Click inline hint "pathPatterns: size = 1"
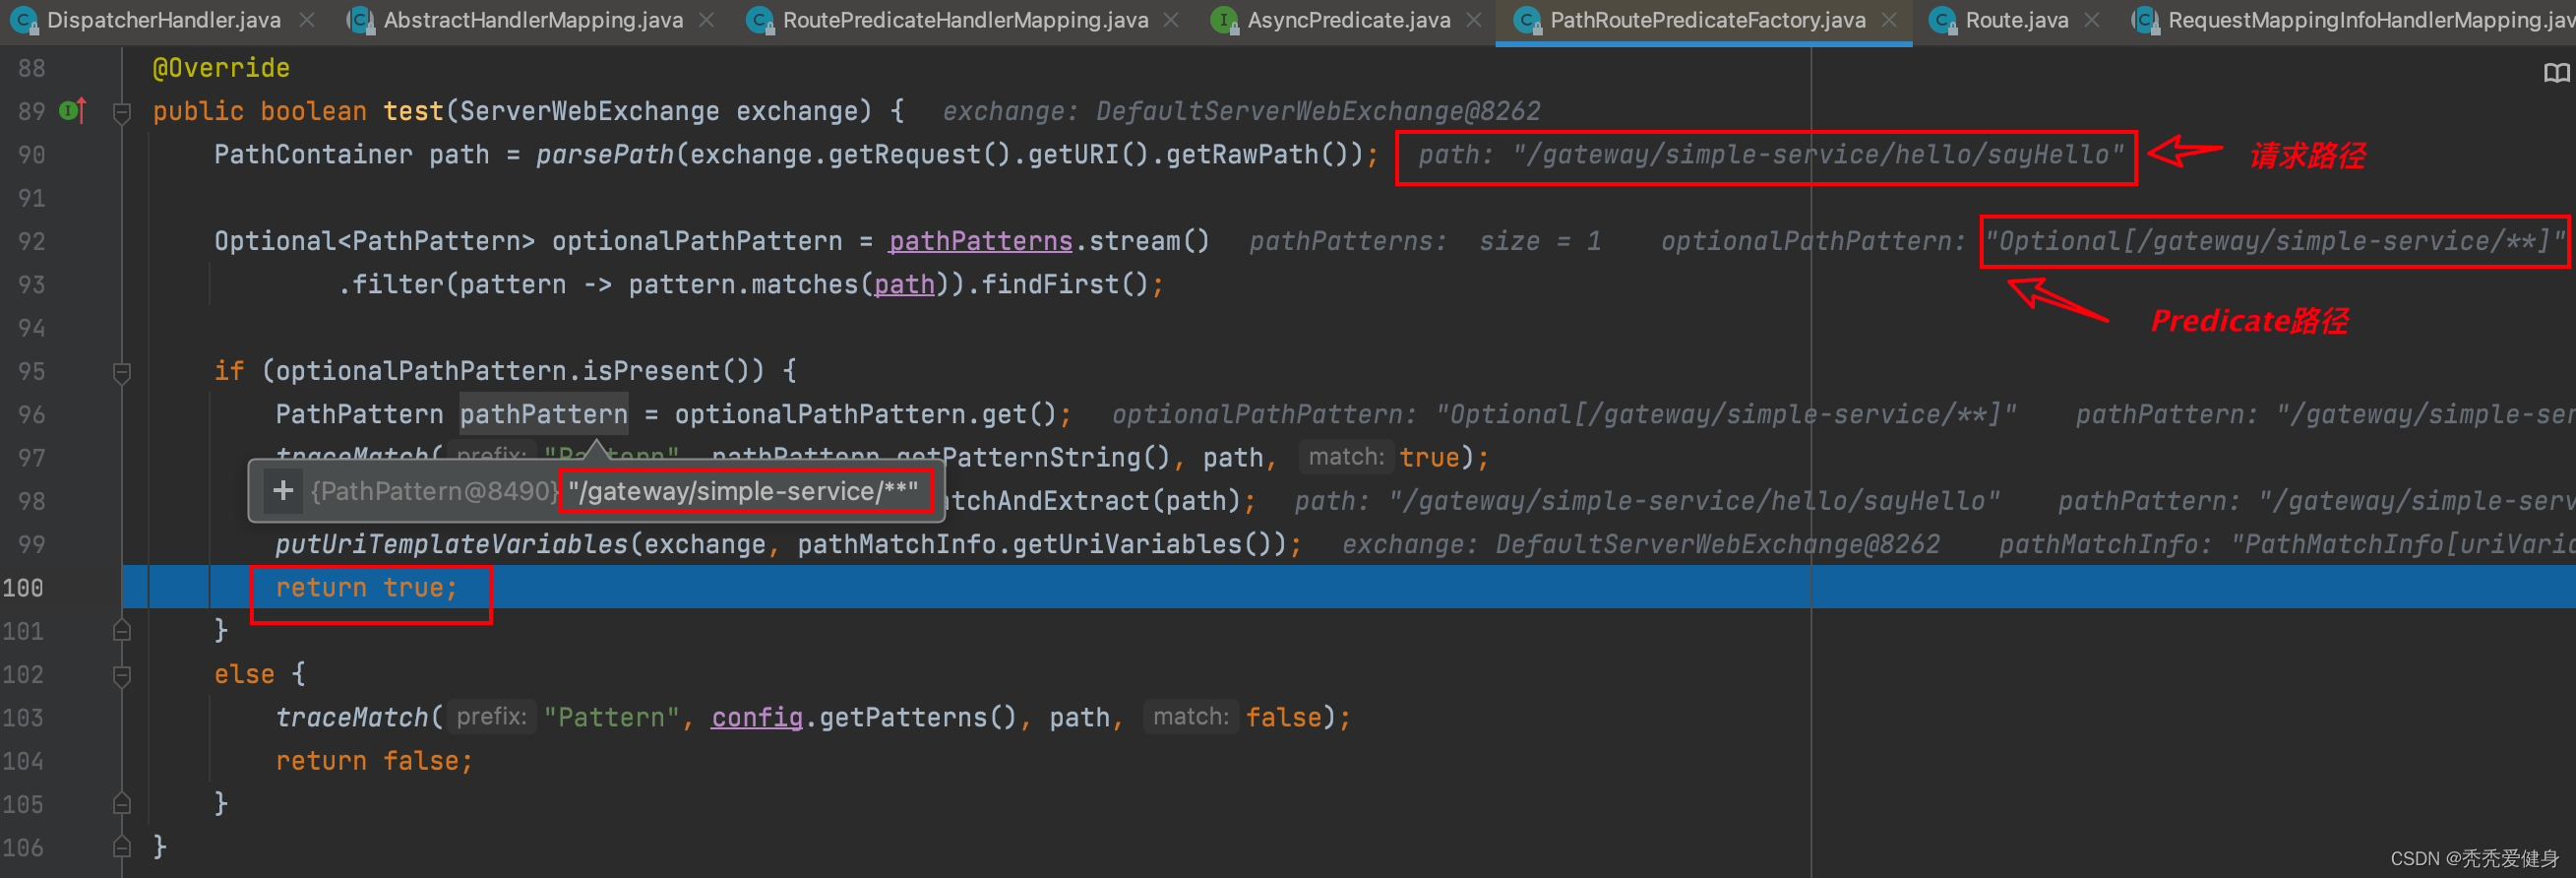The height and width of the screenshot is (878, 2576). 1425,241
